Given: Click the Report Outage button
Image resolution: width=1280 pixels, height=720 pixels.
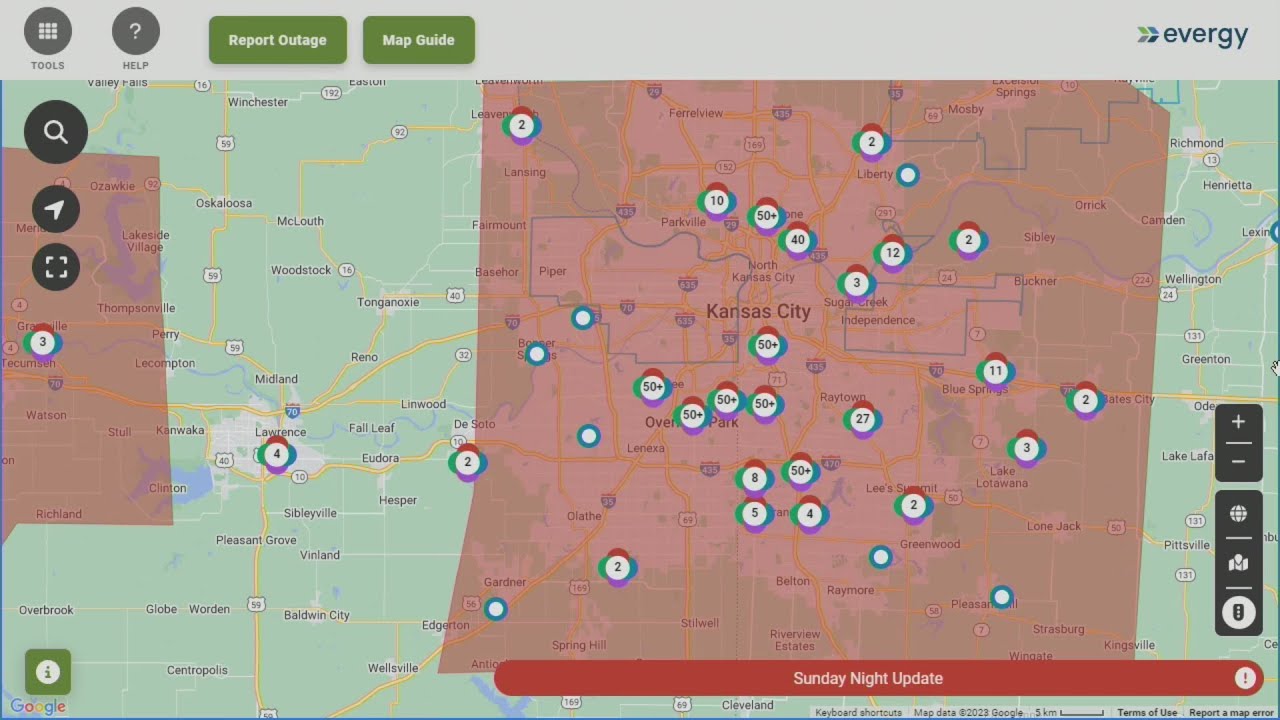Looking at the screenshot, I should (278, 40).
